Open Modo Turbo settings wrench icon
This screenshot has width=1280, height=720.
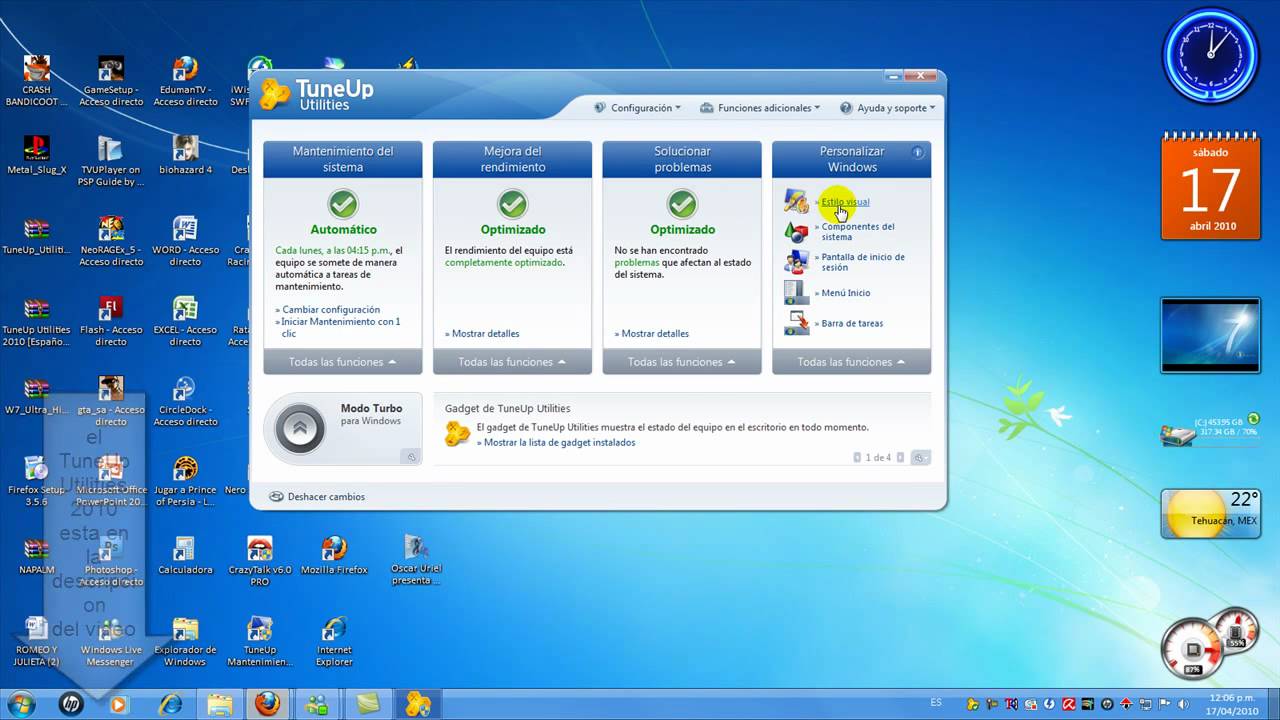point(410,457)
